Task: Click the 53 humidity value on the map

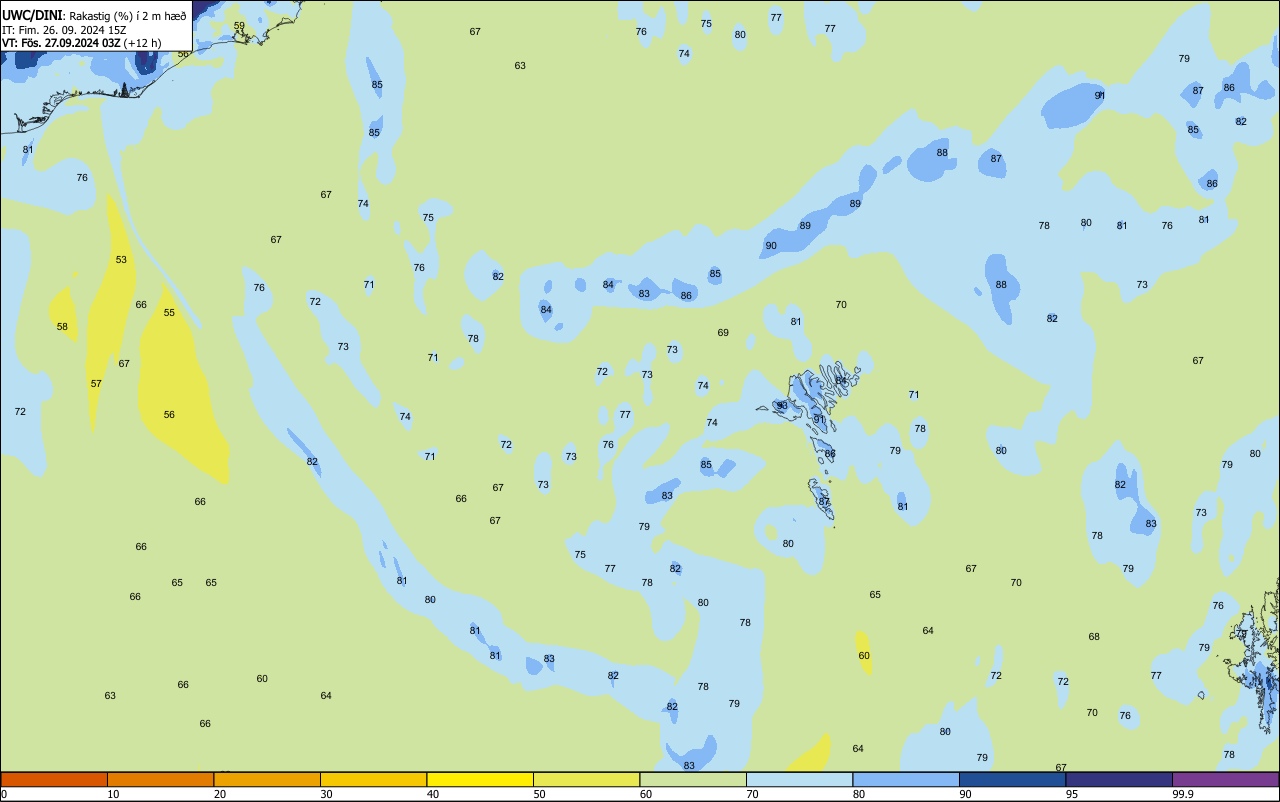Action: [121, 260]
